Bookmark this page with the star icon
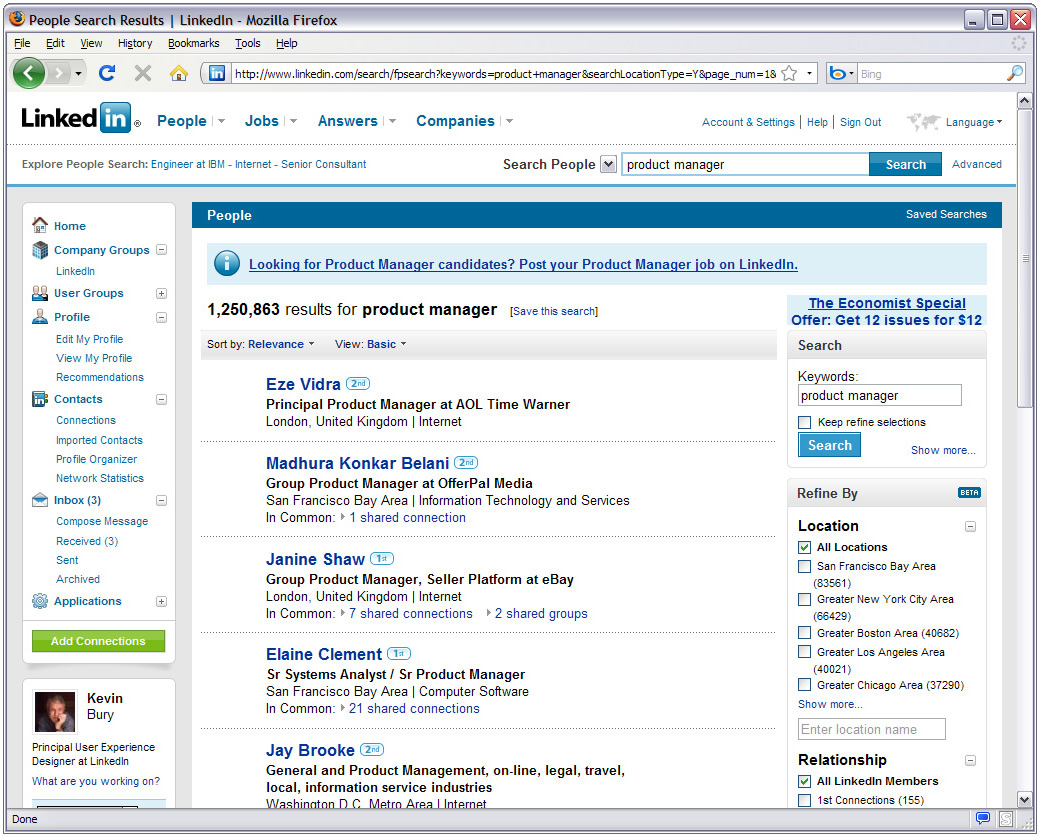Viewport: 1042px width, 838px height. [789, 73]
